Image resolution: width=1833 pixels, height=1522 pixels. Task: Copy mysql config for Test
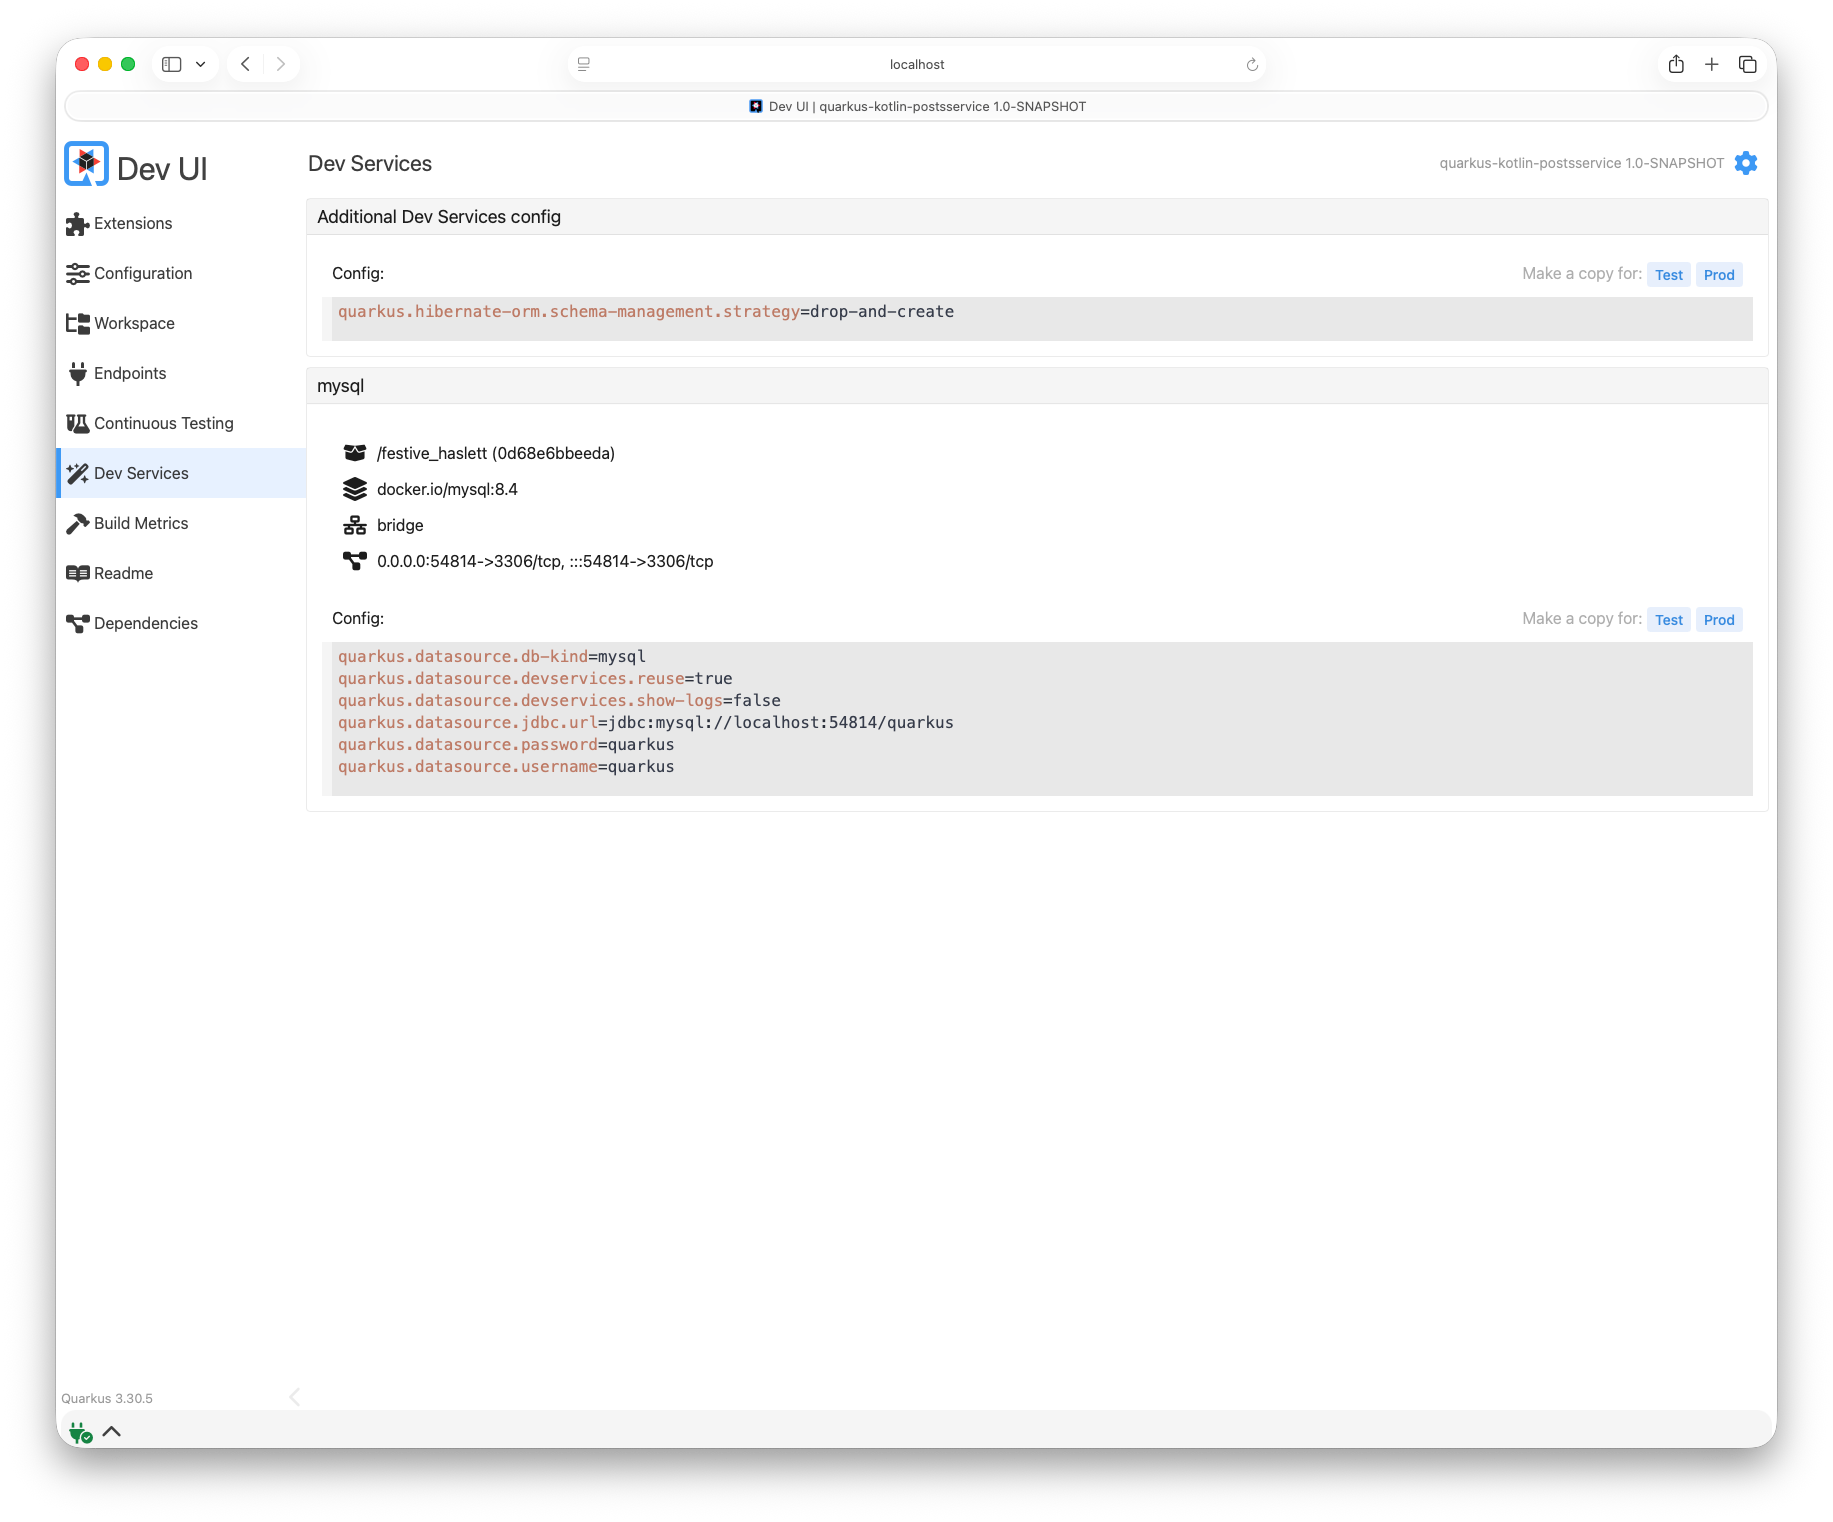(x=1668, y=620)
